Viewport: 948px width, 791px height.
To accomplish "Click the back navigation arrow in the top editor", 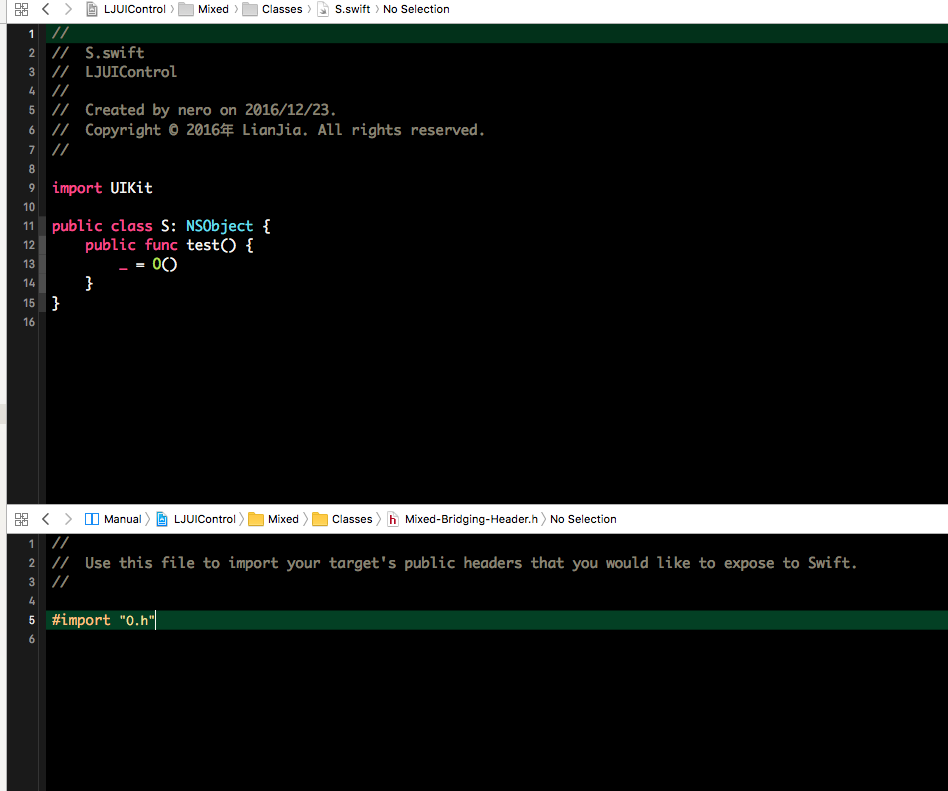I will click(44, 9).
